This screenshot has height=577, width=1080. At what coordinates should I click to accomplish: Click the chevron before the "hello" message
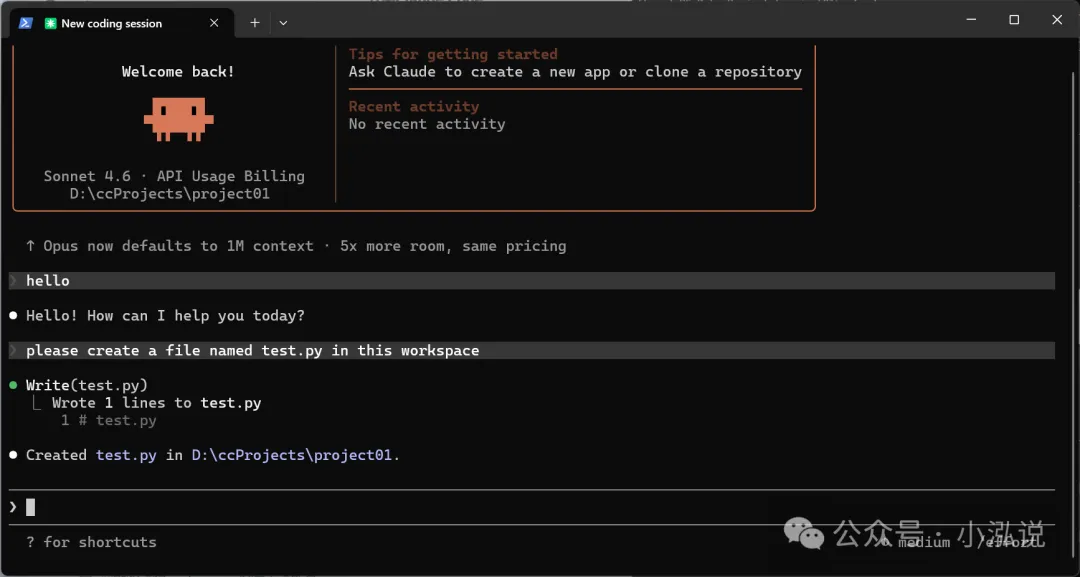coord(13,281)
